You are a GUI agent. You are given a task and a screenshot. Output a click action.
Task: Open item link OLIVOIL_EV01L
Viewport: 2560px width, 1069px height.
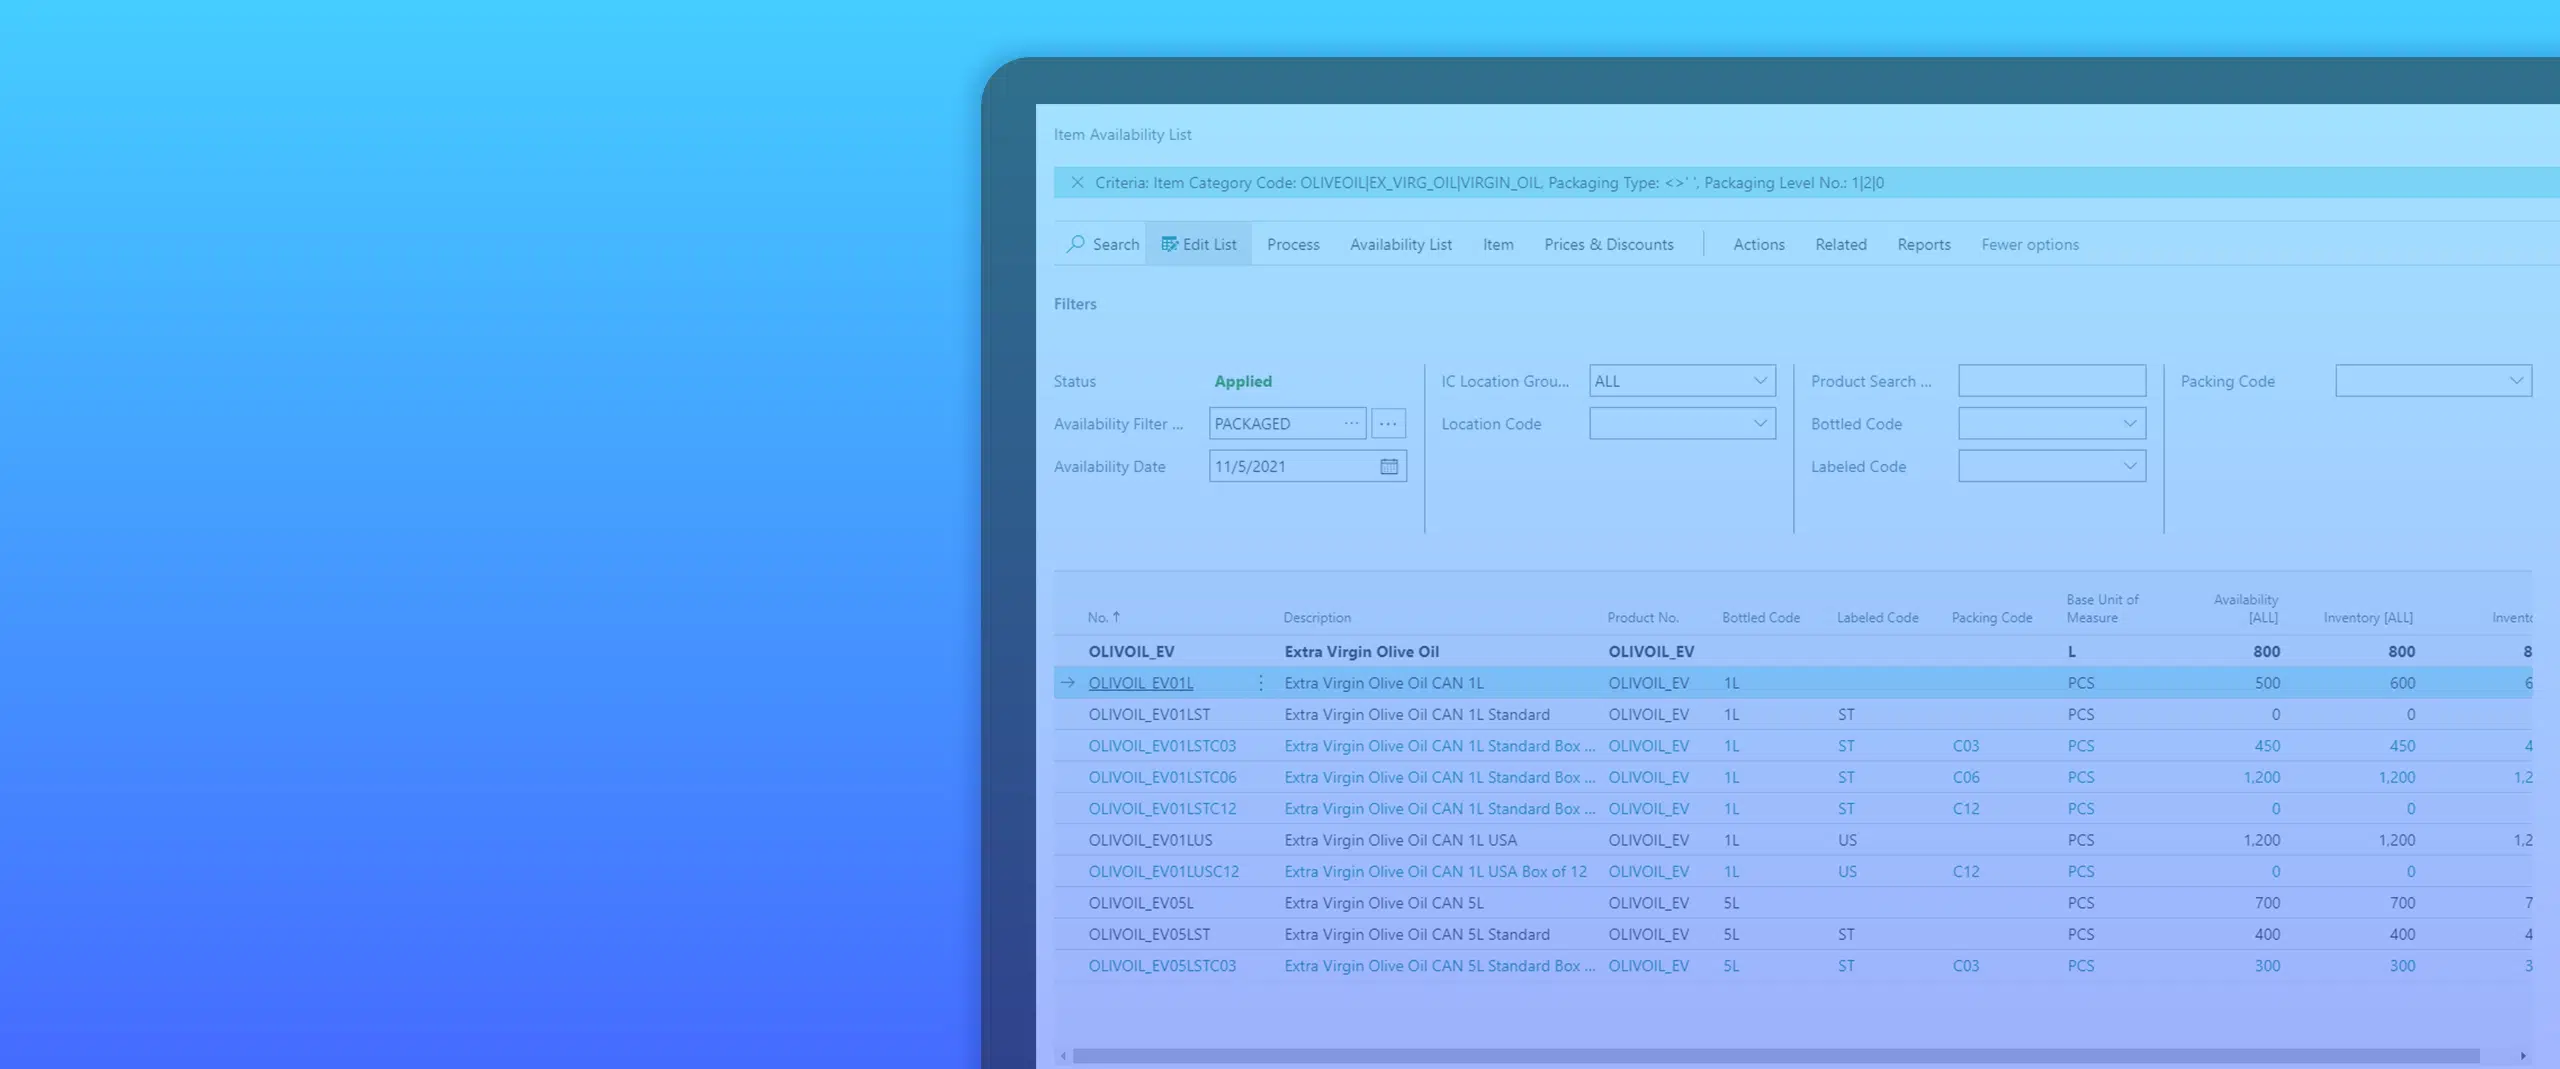coord(1140,683)
